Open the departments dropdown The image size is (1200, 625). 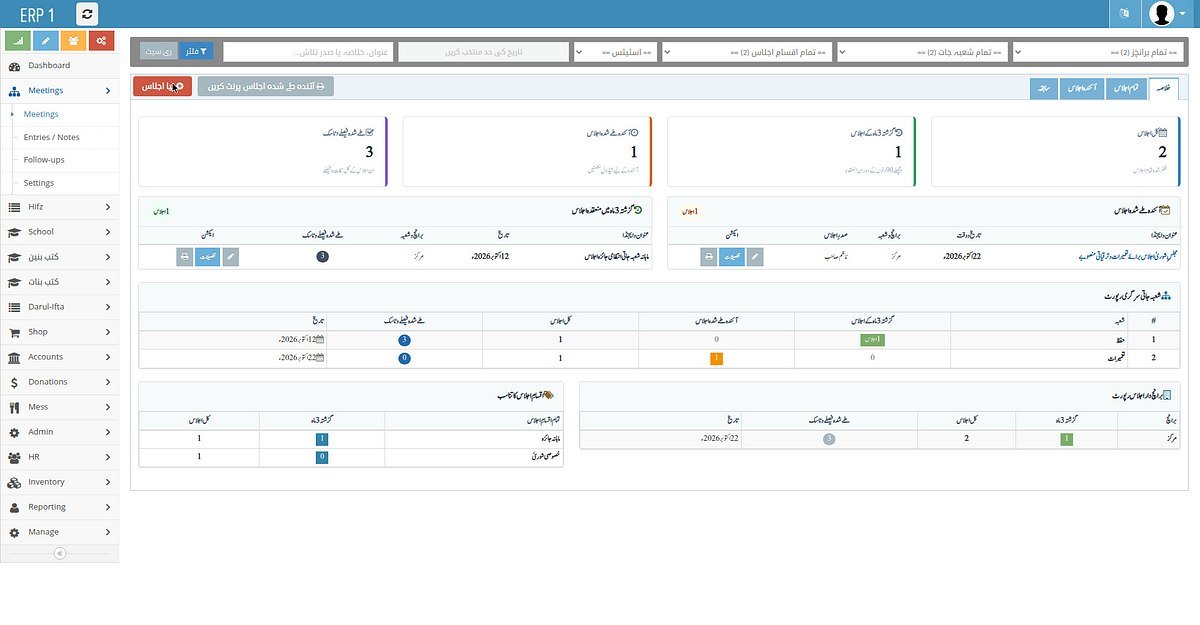click(x=922, y=51)
